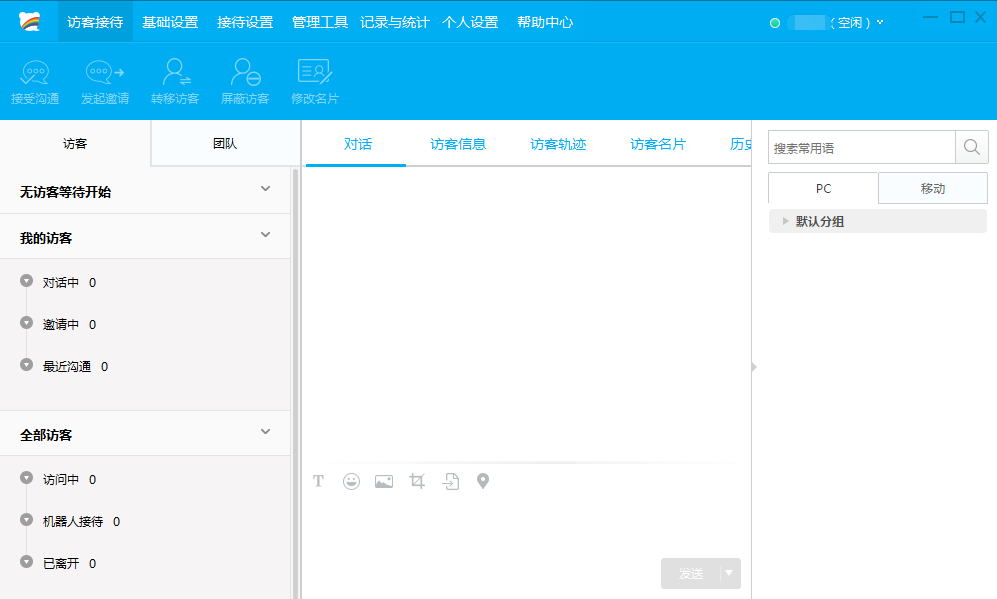
Task: Expand the 默认分组 phrase group
Action: [x=786, y=221]
